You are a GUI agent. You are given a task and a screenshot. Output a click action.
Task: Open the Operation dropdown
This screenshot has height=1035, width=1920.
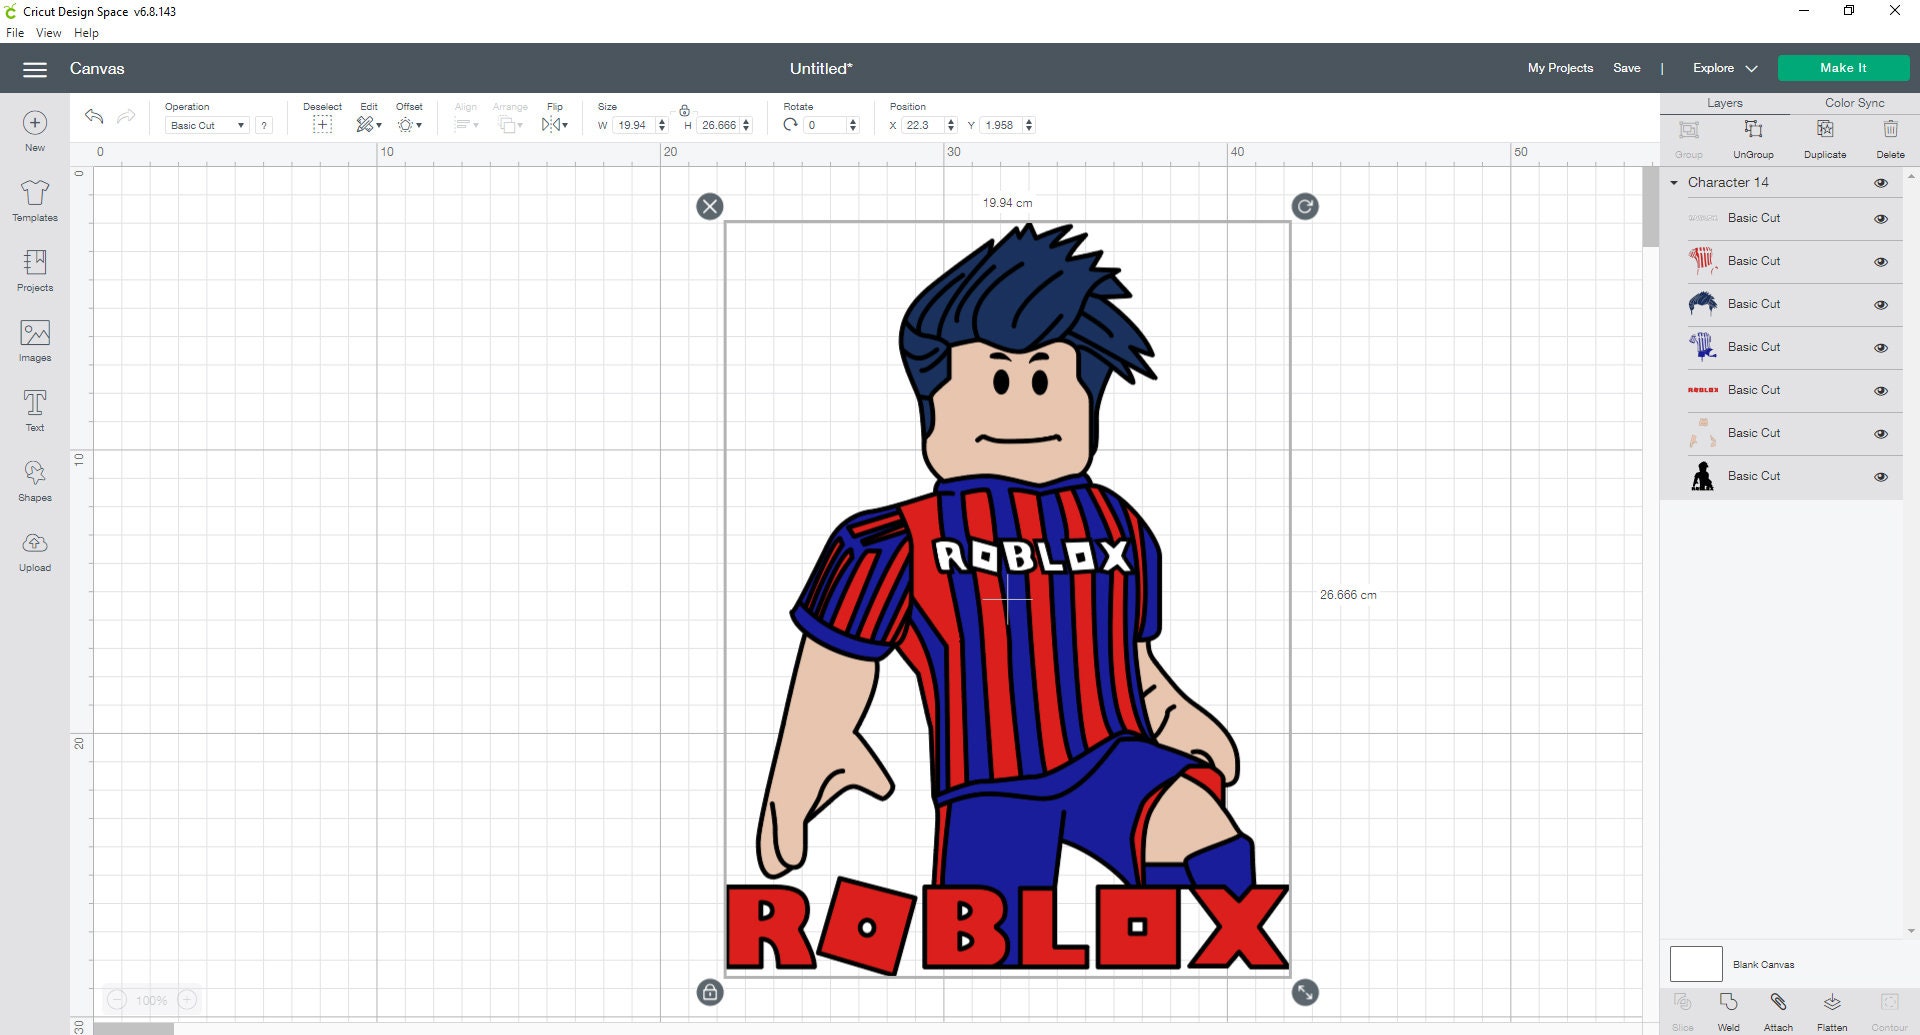tap(206, 125)
